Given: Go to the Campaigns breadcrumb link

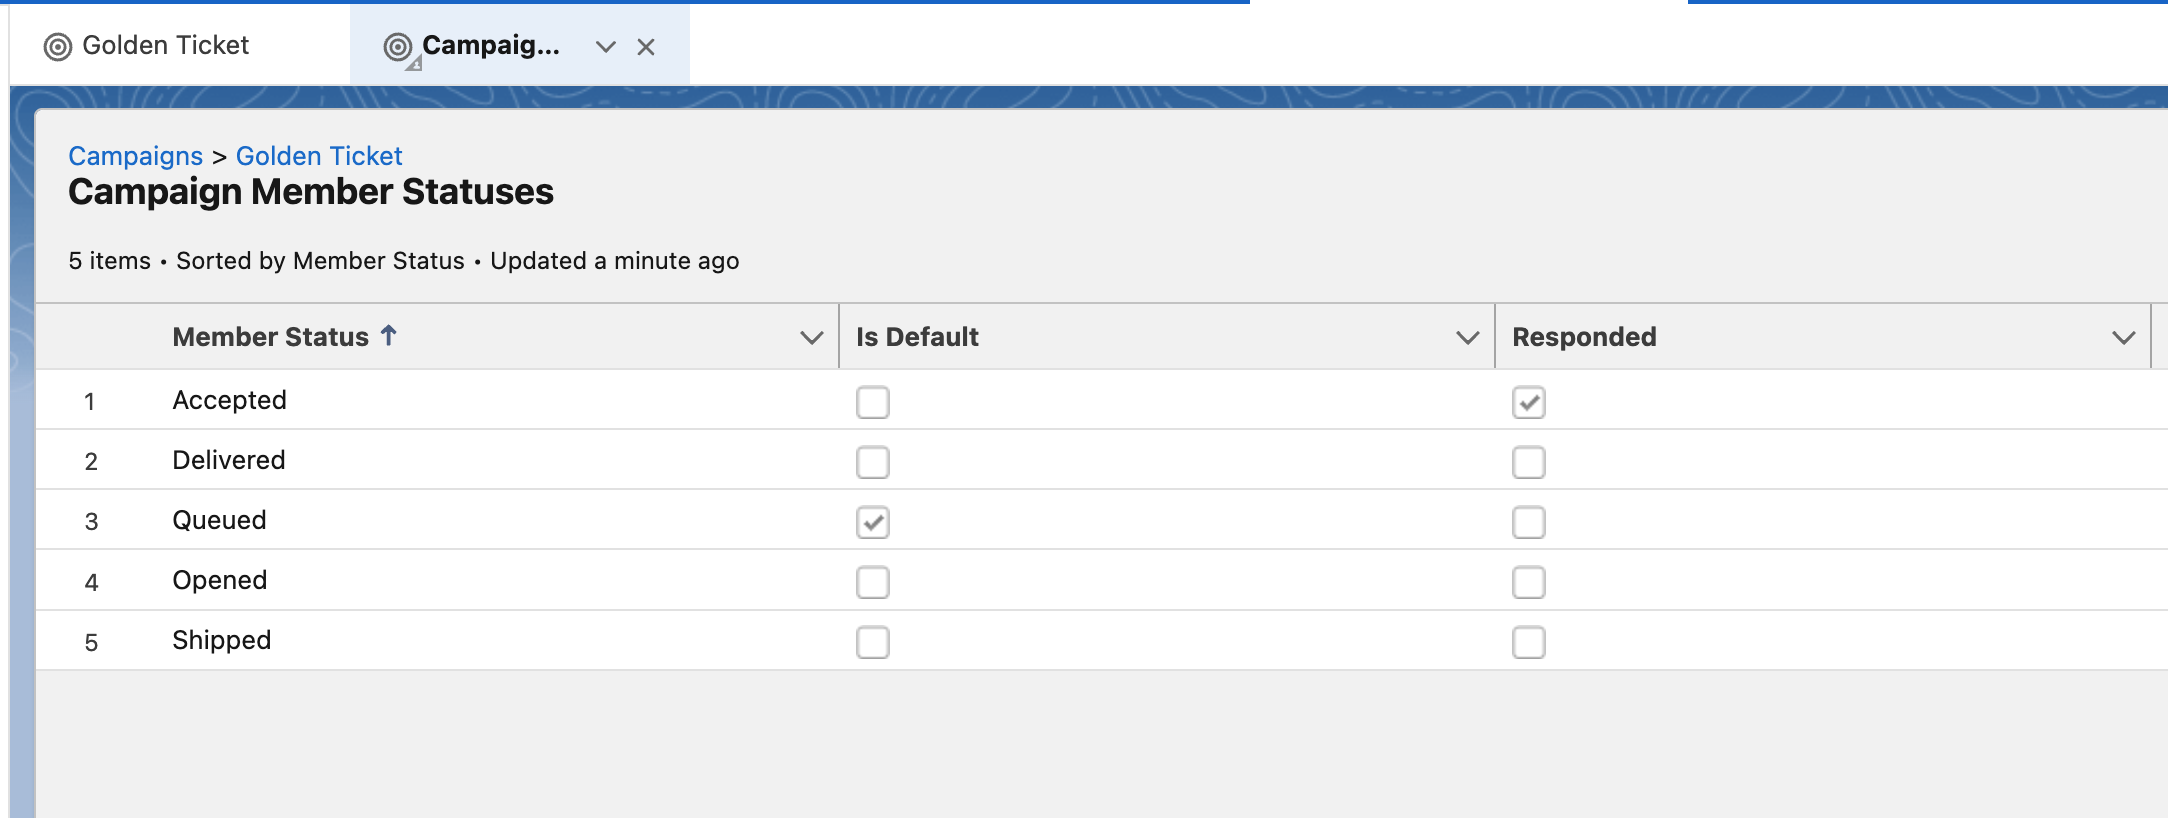Looking at the screenshot, I should tap(135, 156).
